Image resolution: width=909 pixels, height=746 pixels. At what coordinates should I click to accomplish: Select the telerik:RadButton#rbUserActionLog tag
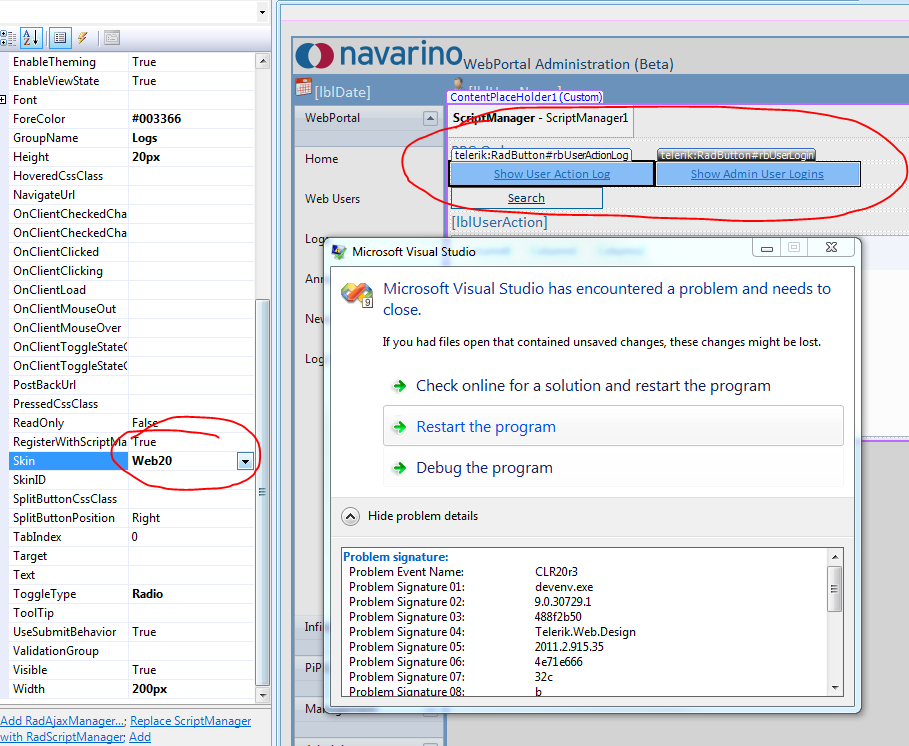(541, 155)
